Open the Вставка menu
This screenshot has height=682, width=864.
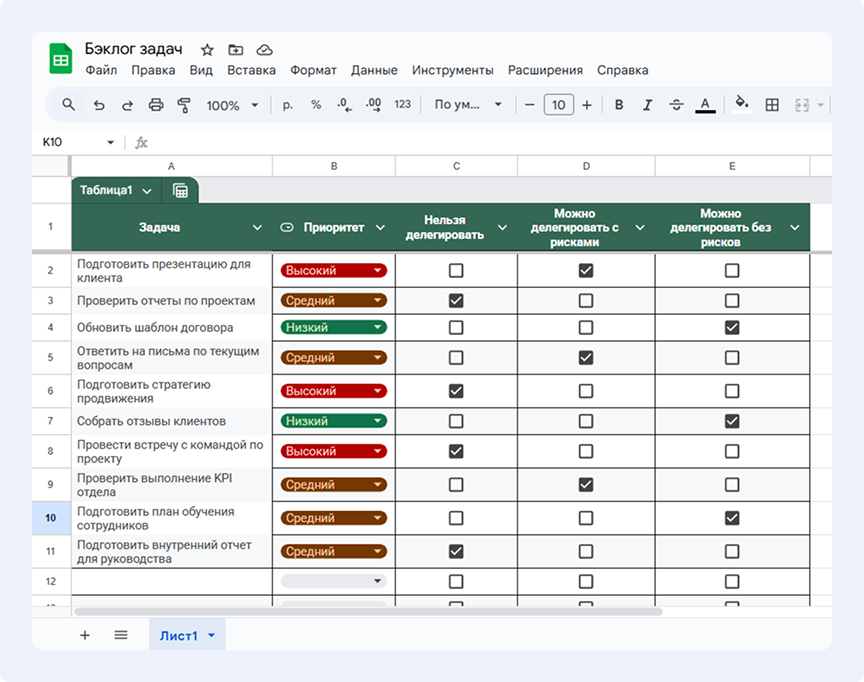(x=251, y=70)
